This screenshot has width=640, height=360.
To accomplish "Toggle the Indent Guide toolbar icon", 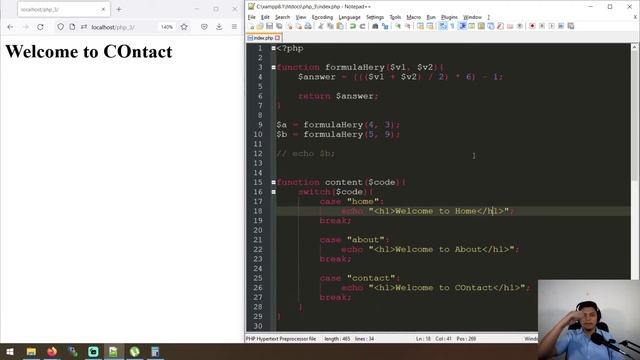I will point(462,26).
